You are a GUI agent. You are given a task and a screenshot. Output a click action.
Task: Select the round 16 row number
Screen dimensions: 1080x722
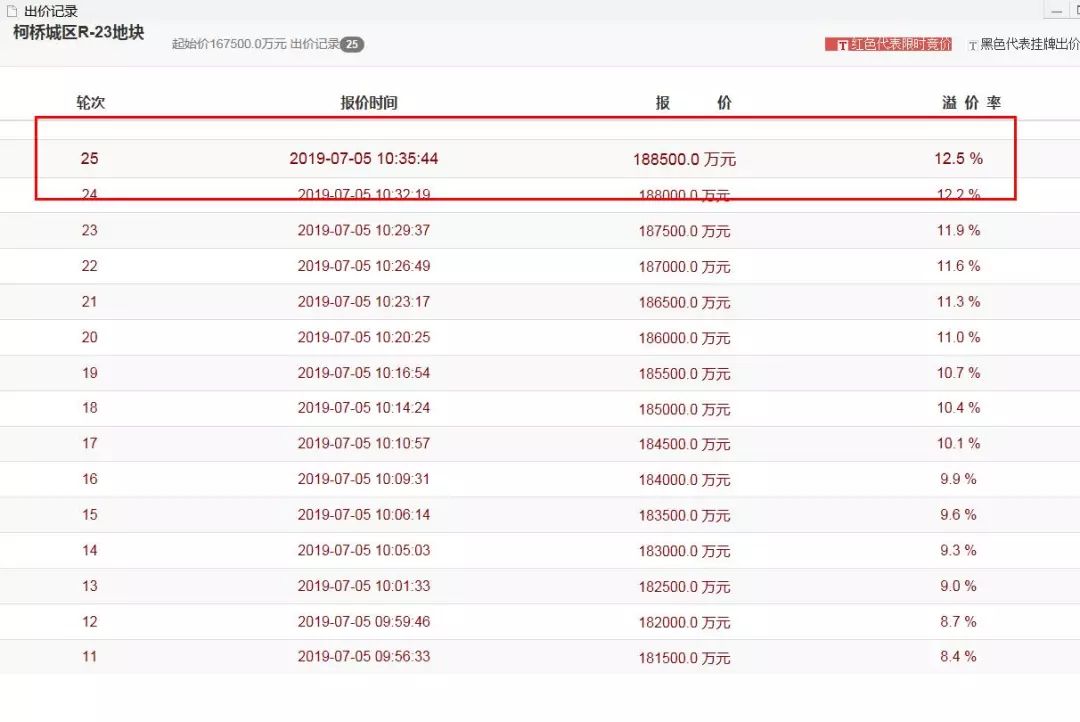[x=90, y=479]
